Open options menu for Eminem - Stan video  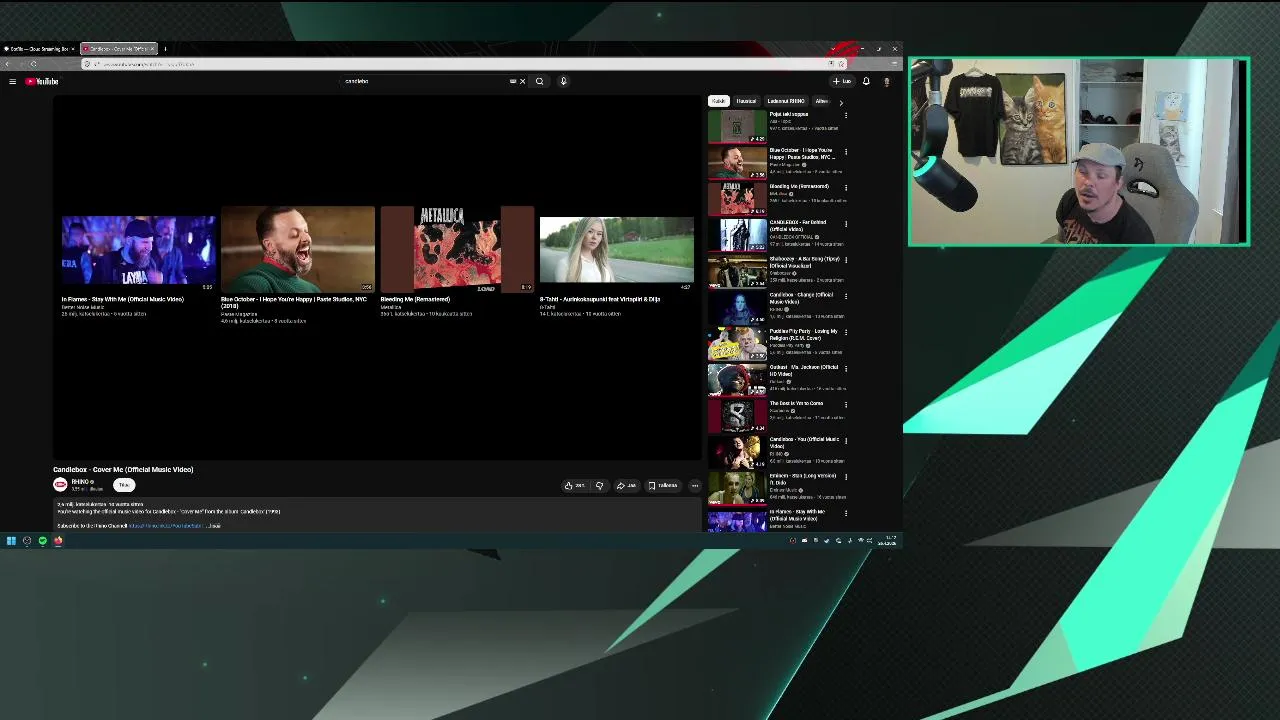846,476
